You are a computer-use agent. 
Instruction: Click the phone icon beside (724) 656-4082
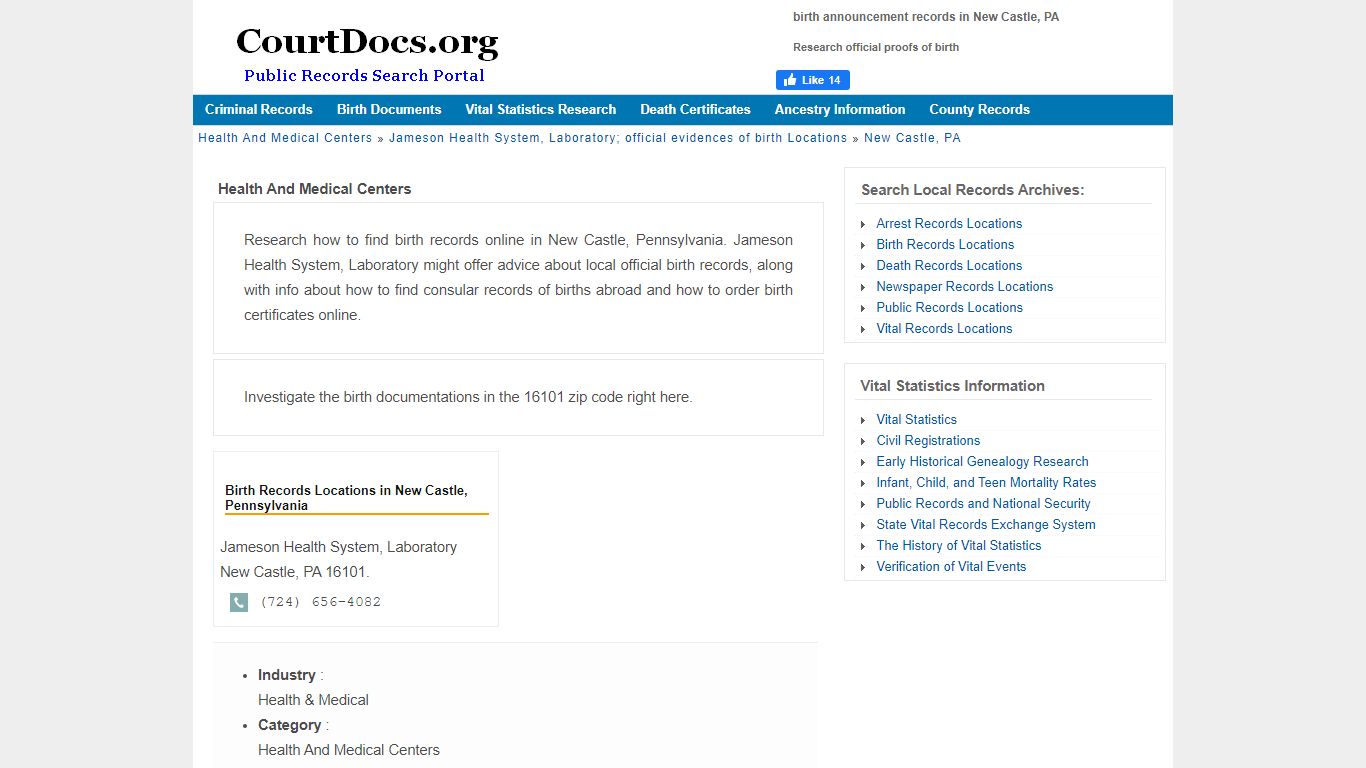[x=239, y=602]
